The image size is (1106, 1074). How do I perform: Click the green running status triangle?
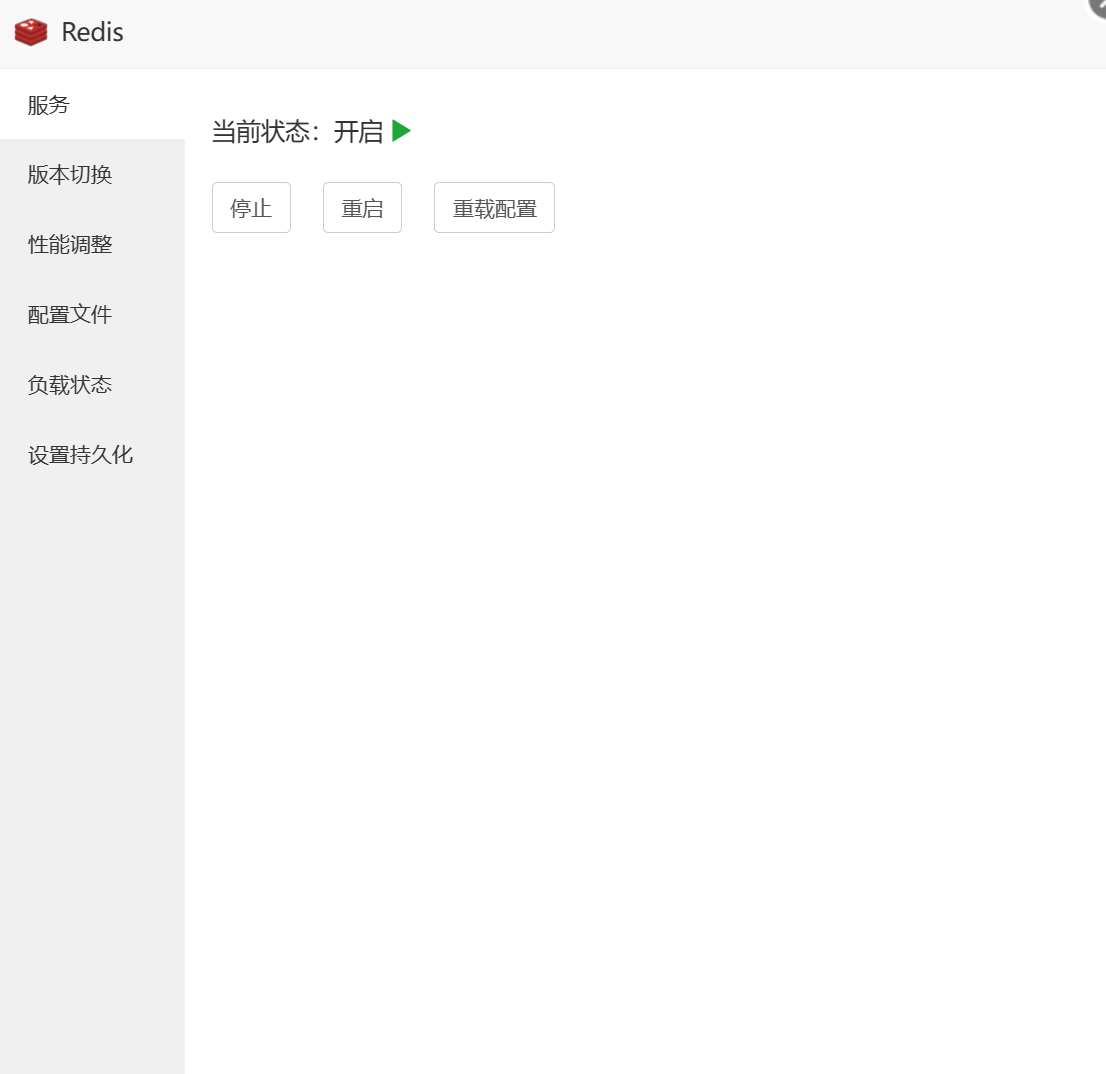coord(401,131)
